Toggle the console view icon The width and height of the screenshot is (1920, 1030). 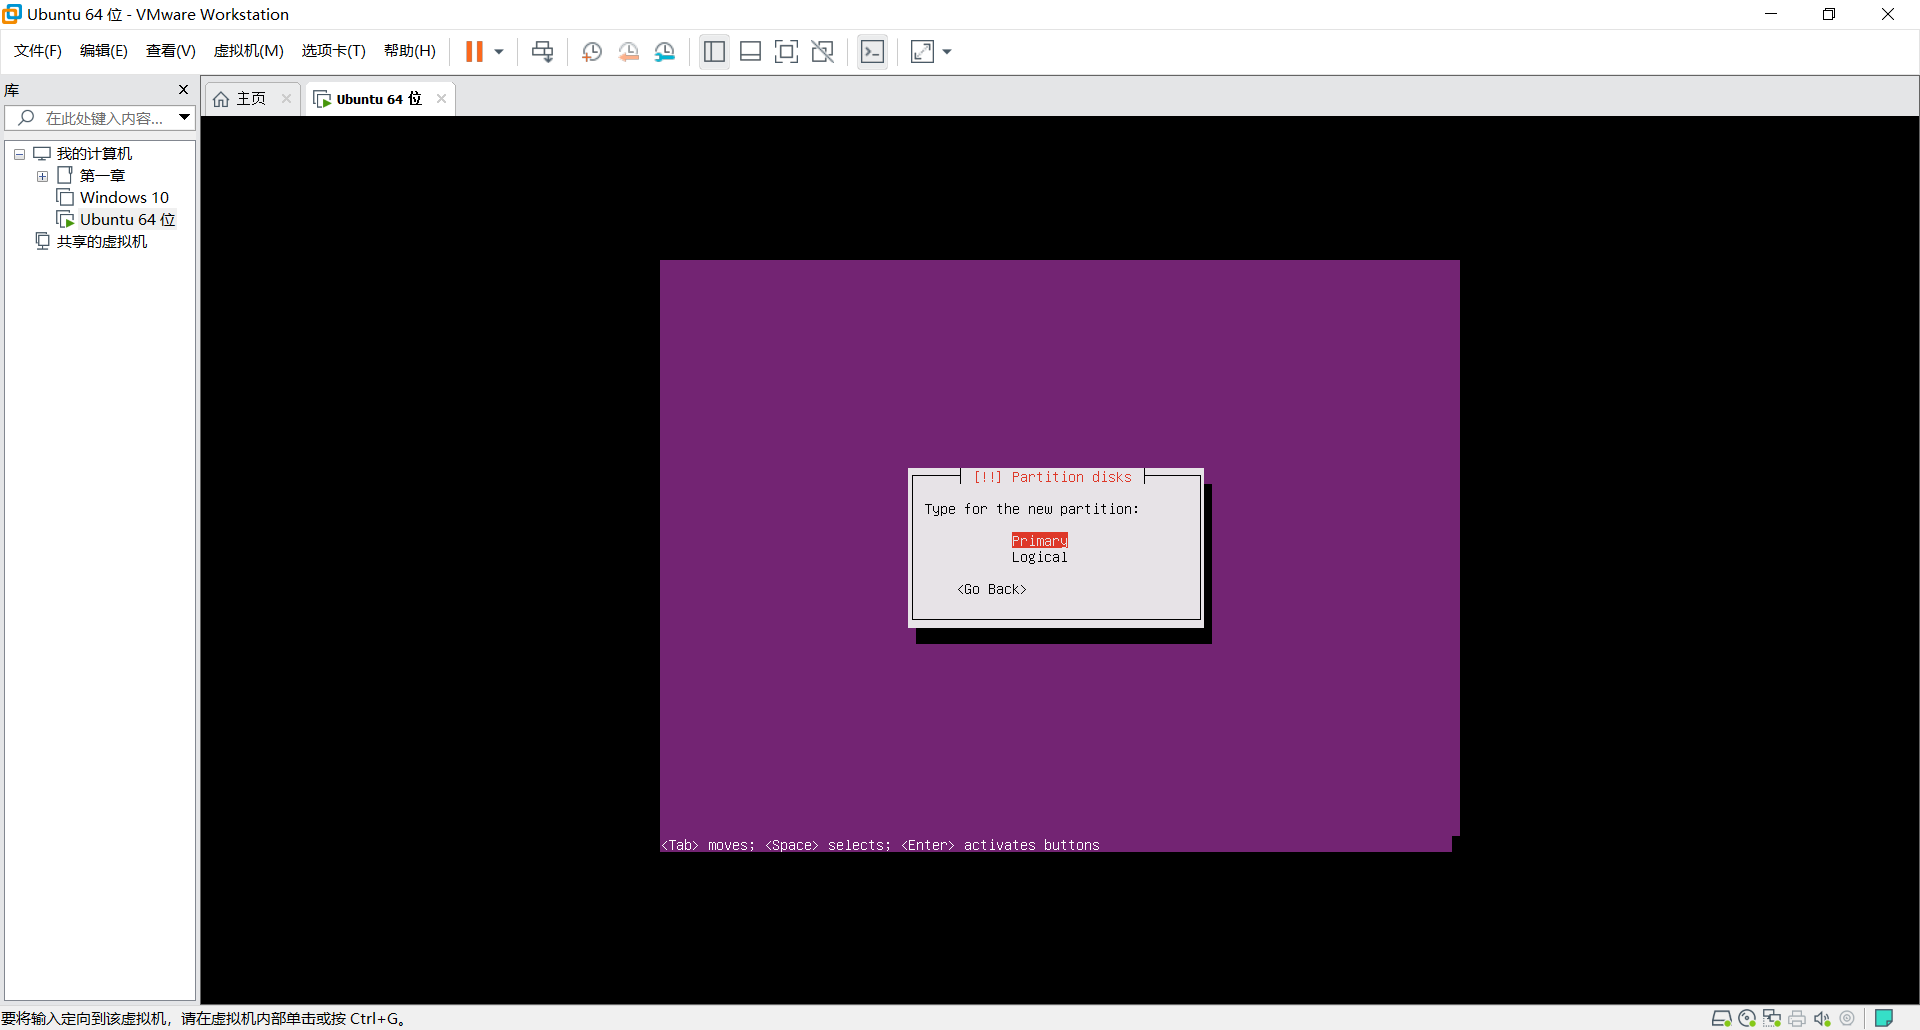(872, 51)
